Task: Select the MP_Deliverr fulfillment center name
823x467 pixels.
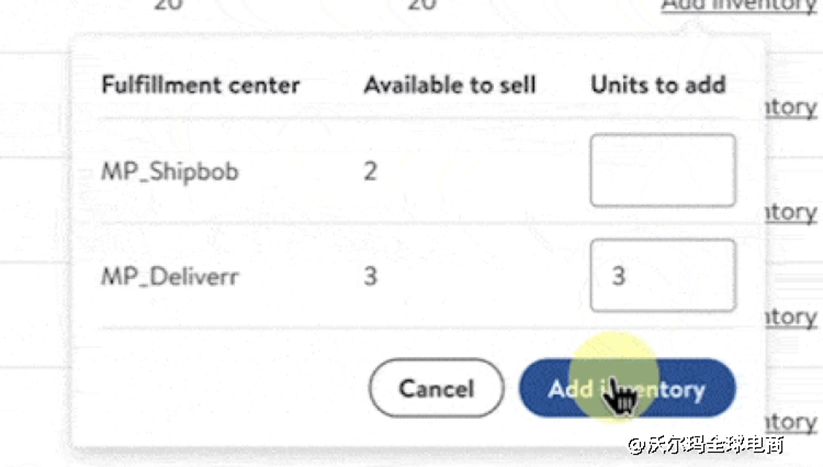Action: pyautogui.click(x=169, y=275)
